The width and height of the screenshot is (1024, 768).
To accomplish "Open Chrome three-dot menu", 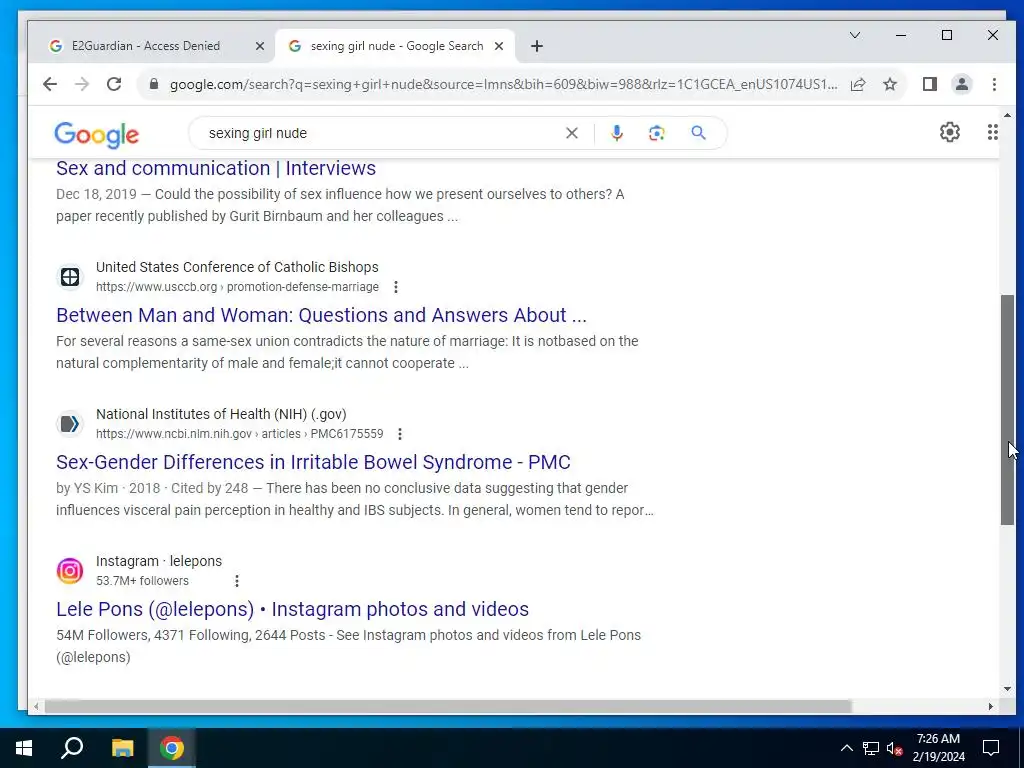I will [x=994, y=84].
